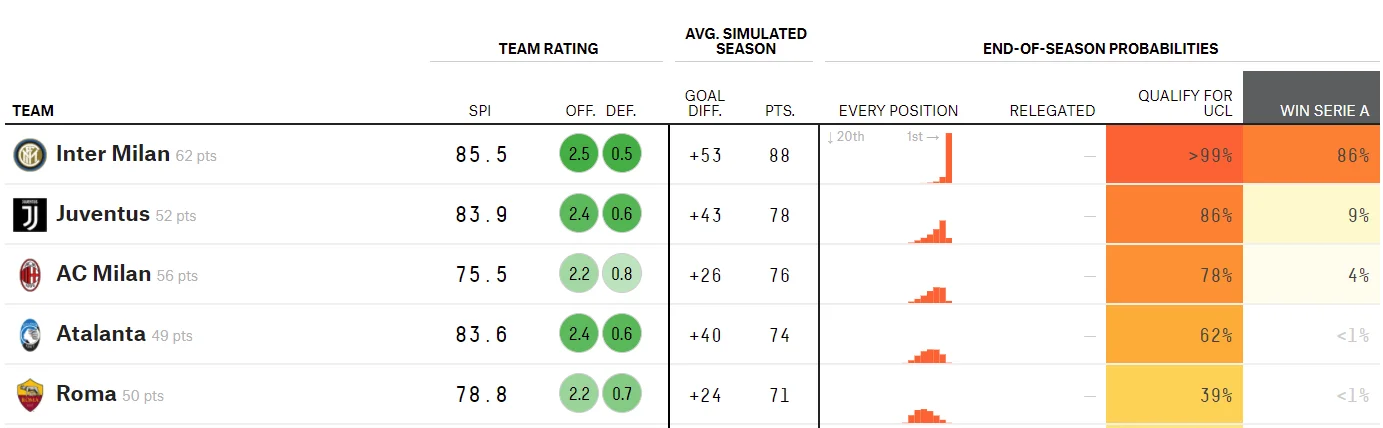Open the Atalanta team name
The height and width of the screenshot is (428, 1383).
pos(101,334)
